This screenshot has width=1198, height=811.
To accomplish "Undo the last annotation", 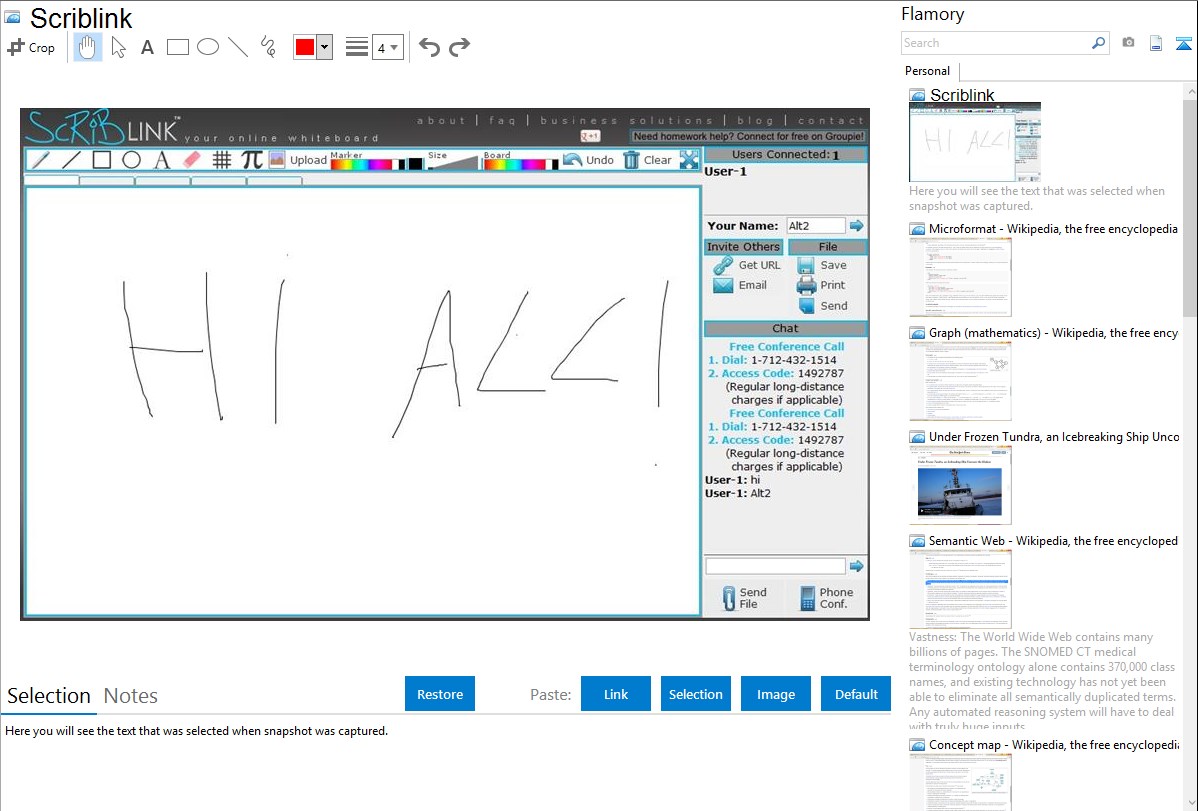I will click(x=429, y=47).
